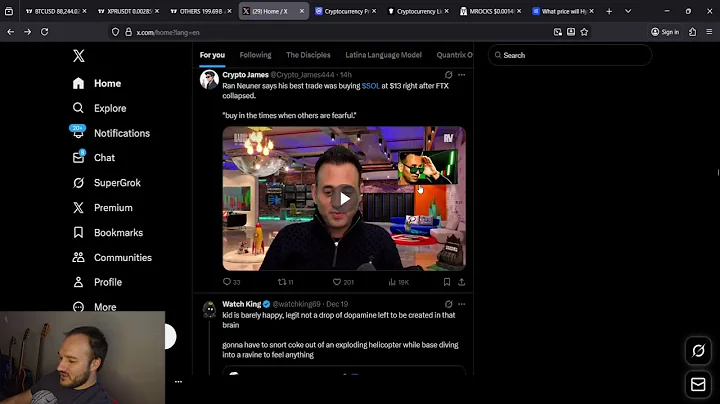This screenshot has width=720, height=404.
Task: Open more menu on Watch King post
Action: (461, 304)
